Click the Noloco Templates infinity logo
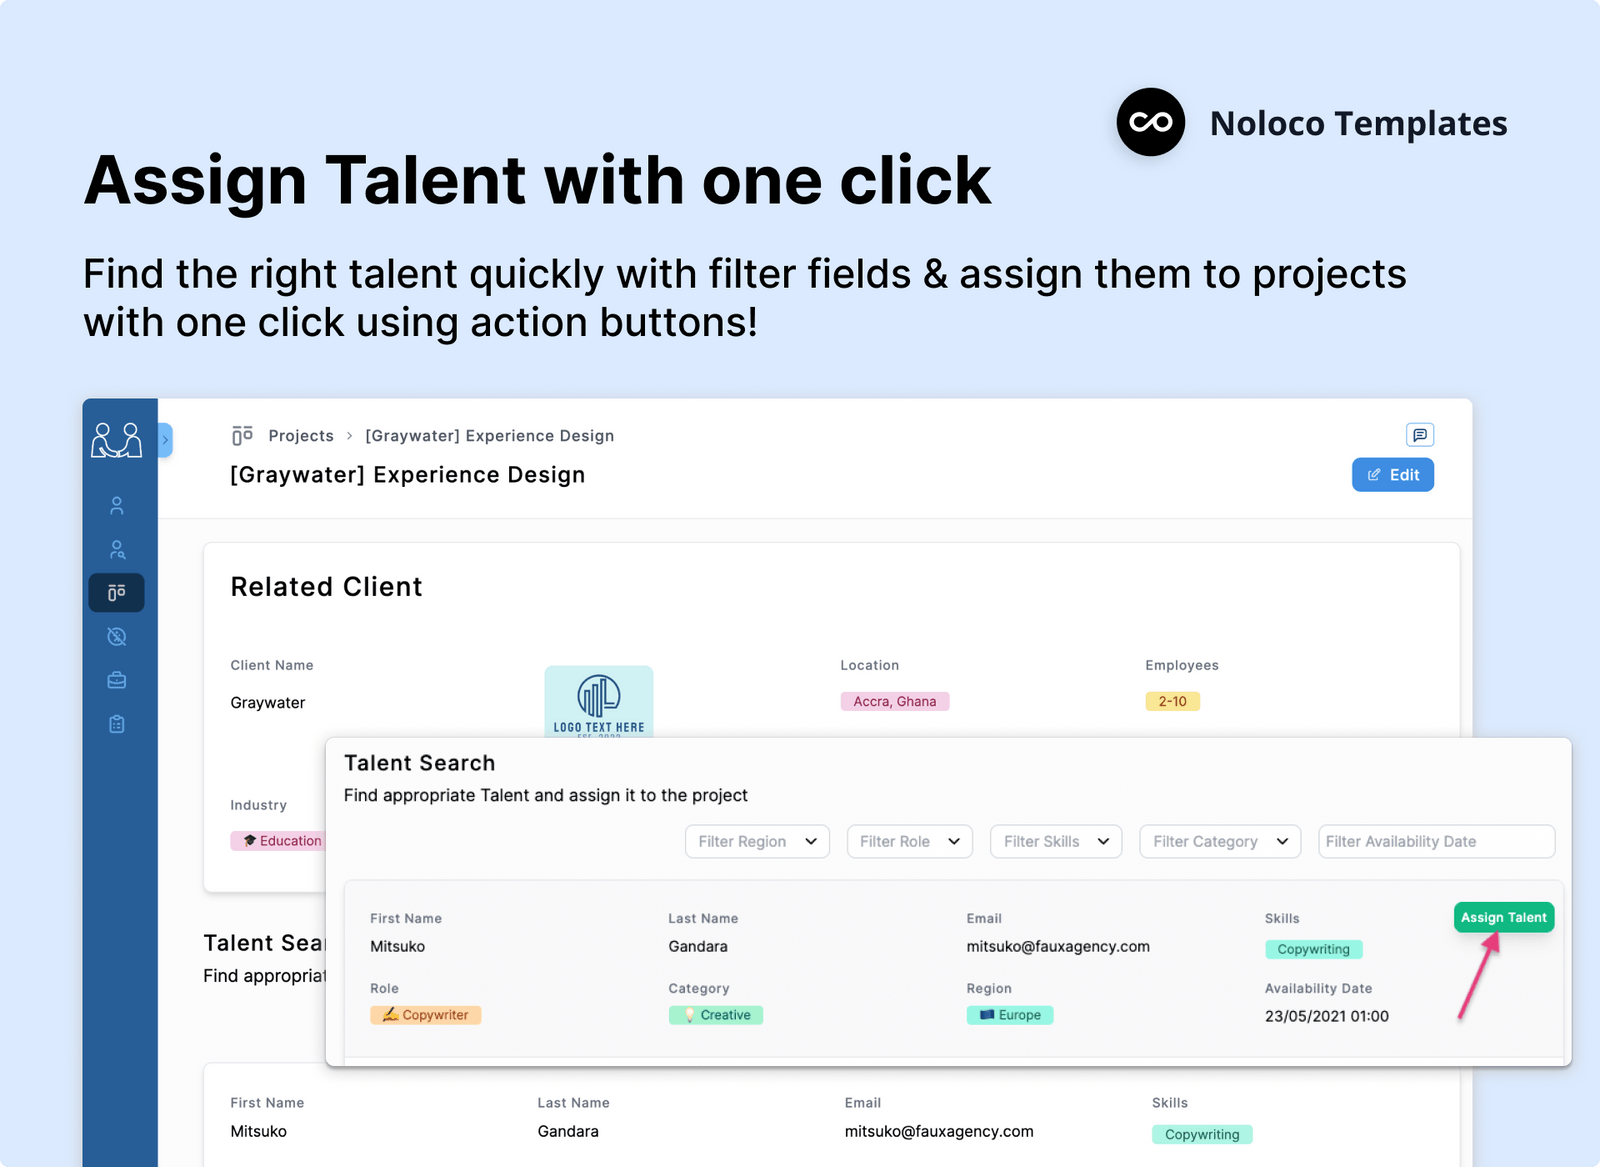Viewport: 1600px width, 1167px height. click(x=1150, y=122)
